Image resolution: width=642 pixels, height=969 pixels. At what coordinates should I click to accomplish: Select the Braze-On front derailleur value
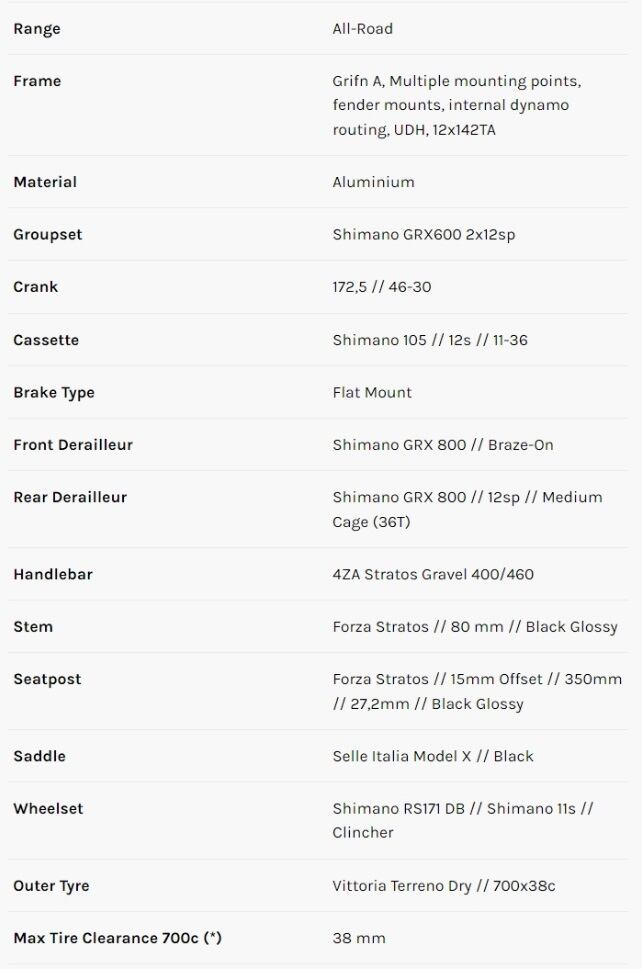coord(443,445)
